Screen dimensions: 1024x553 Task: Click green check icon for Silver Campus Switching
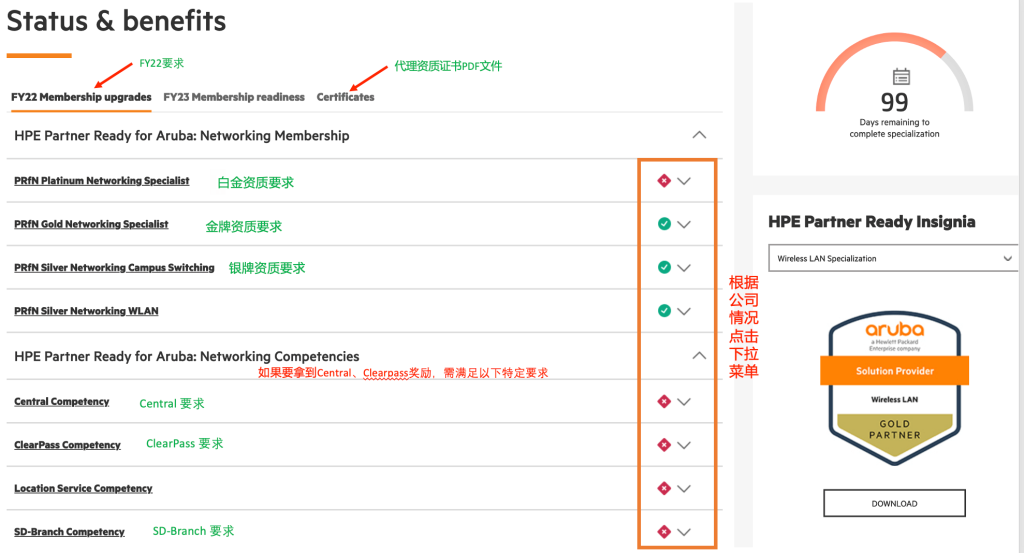[x=664, y=267]
